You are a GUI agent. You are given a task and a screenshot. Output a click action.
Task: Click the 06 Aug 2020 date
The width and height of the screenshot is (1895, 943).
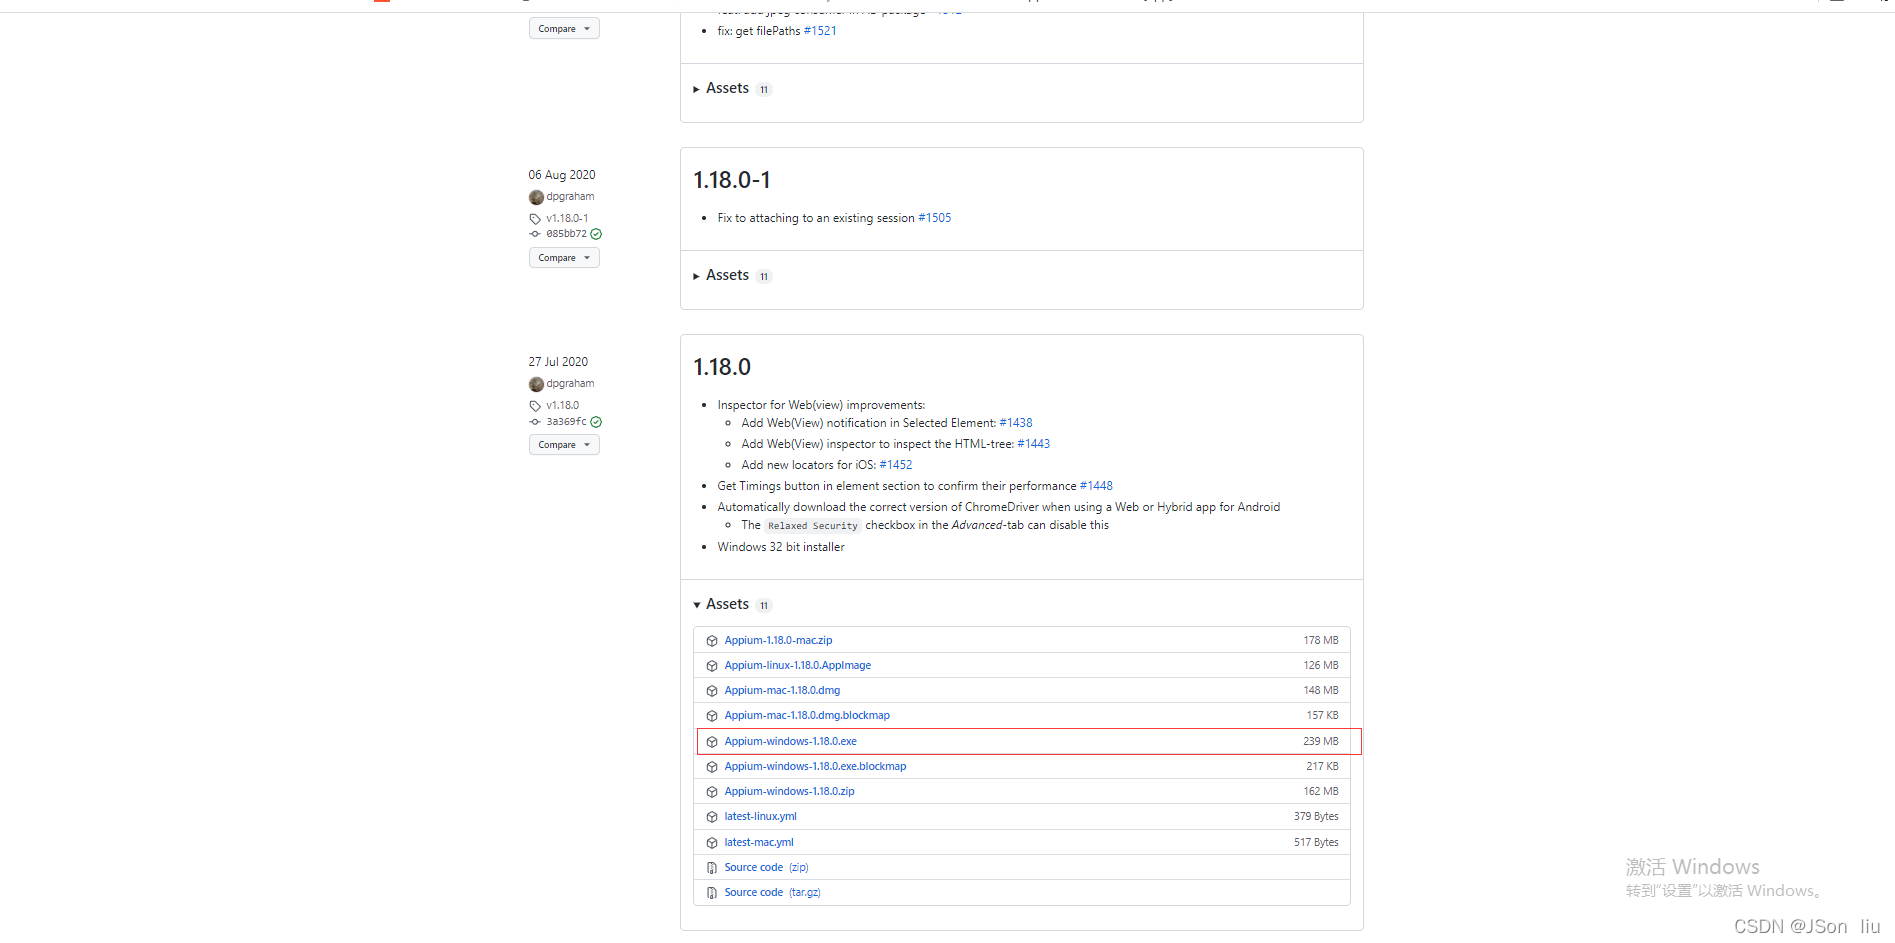point(562,175)
